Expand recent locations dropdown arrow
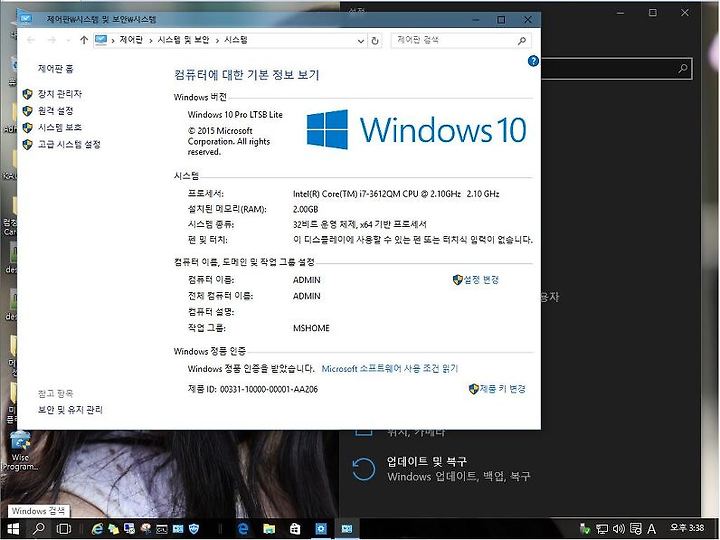Viewport: 720px width, 540px height. coord(68,40)
